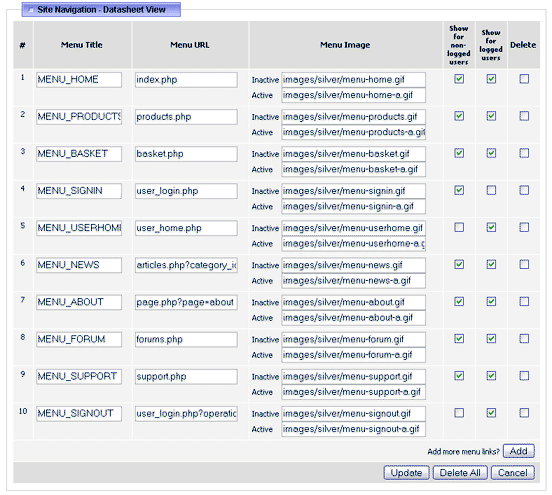
Task: Click the Delete All button
Action: pos(460,472)
